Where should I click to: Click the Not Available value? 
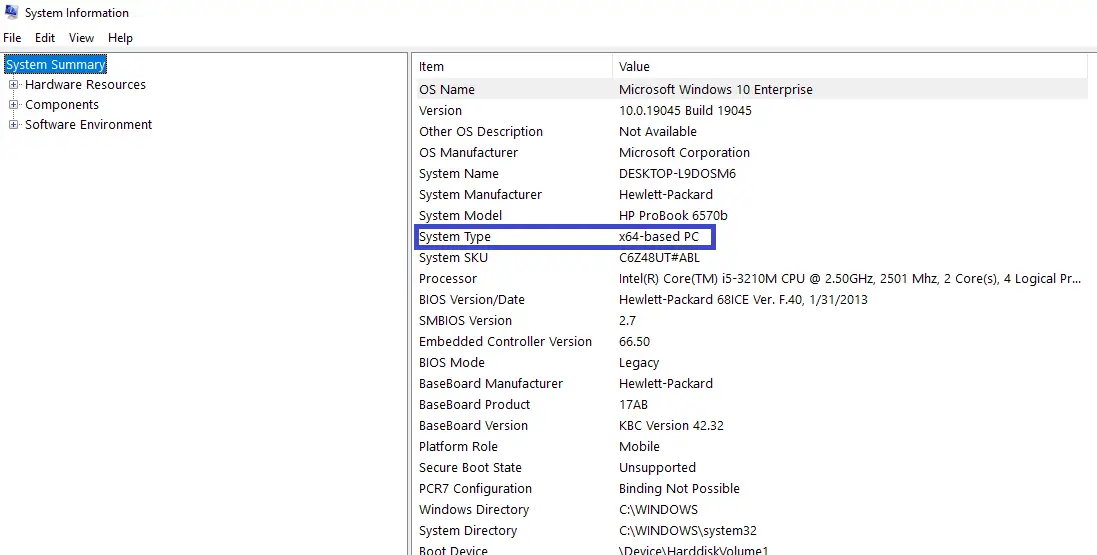(658, 132)
